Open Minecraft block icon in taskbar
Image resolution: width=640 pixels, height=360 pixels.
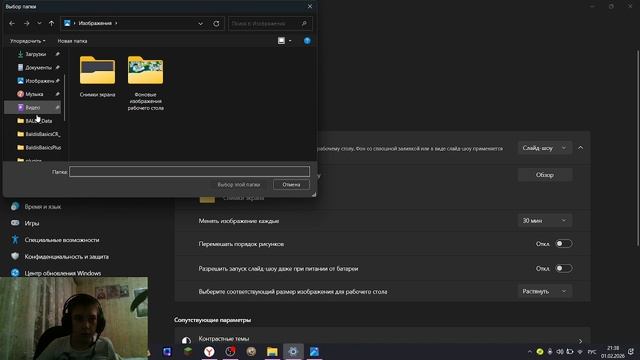188,351
